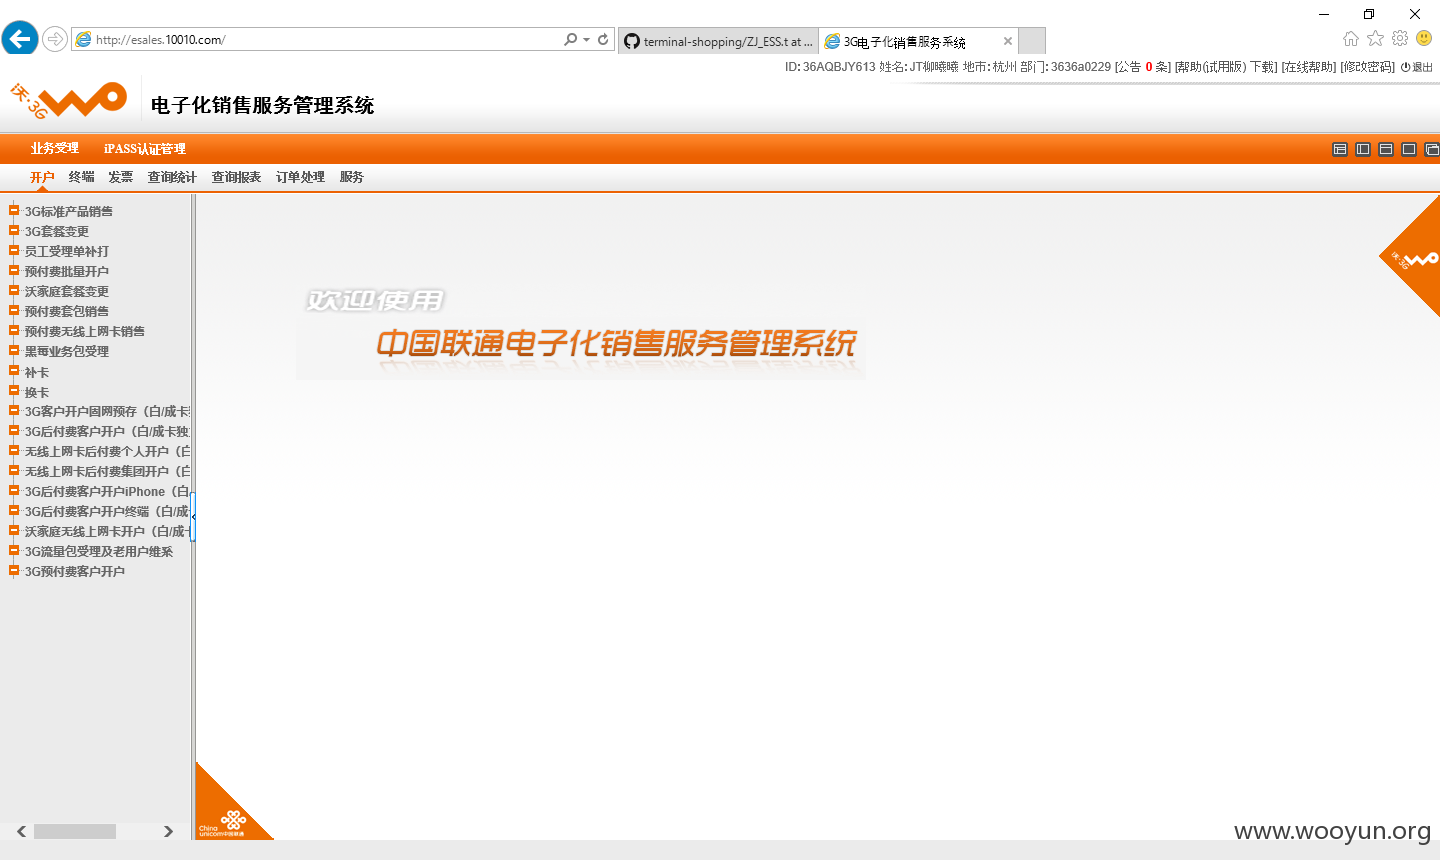Open 预付费无线上网卡销售 in the sidebar
Image resolution: width=1440 pixels, height=860 pixels.
tap(85, 331)
